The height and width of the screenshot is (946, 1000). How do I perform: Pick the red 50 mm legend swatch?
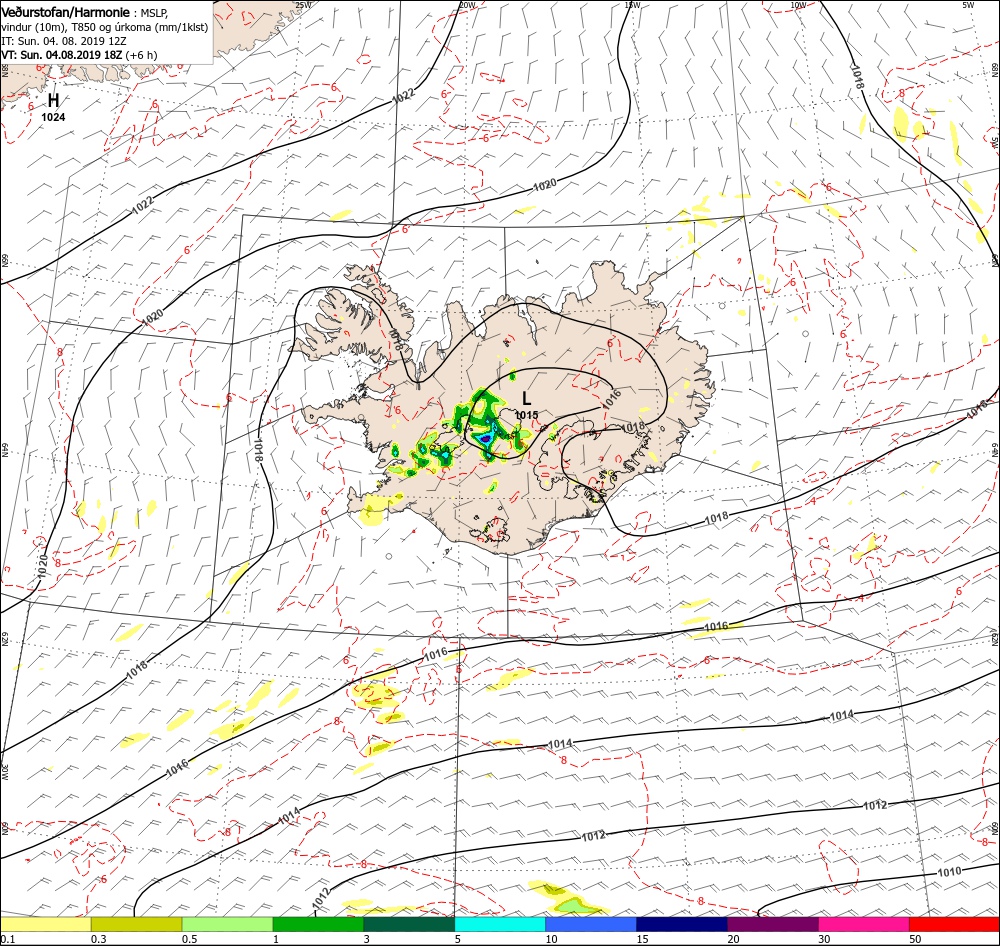(955, 924)
